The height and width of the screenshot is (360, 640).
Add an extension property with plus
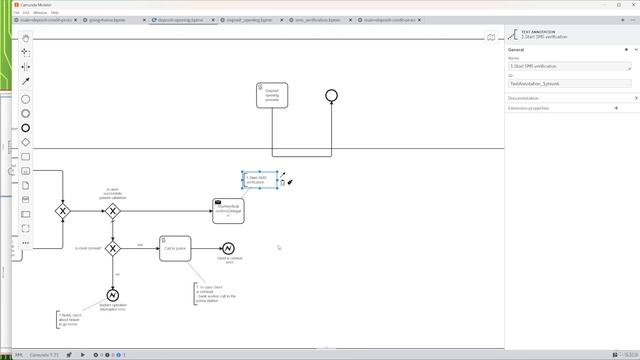[x=616, y=108]
